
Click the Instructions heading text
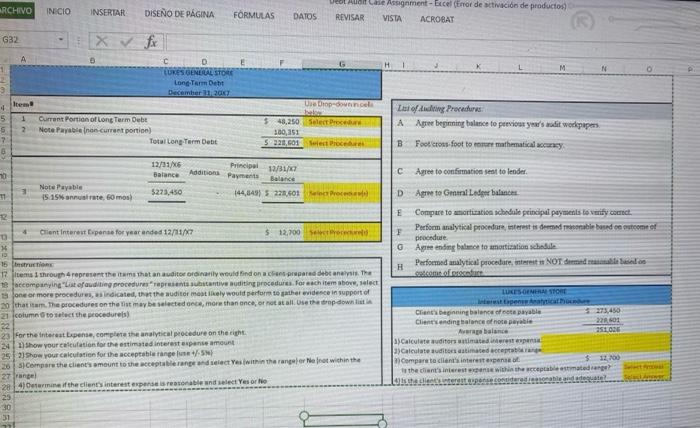(x=33, y=264)
